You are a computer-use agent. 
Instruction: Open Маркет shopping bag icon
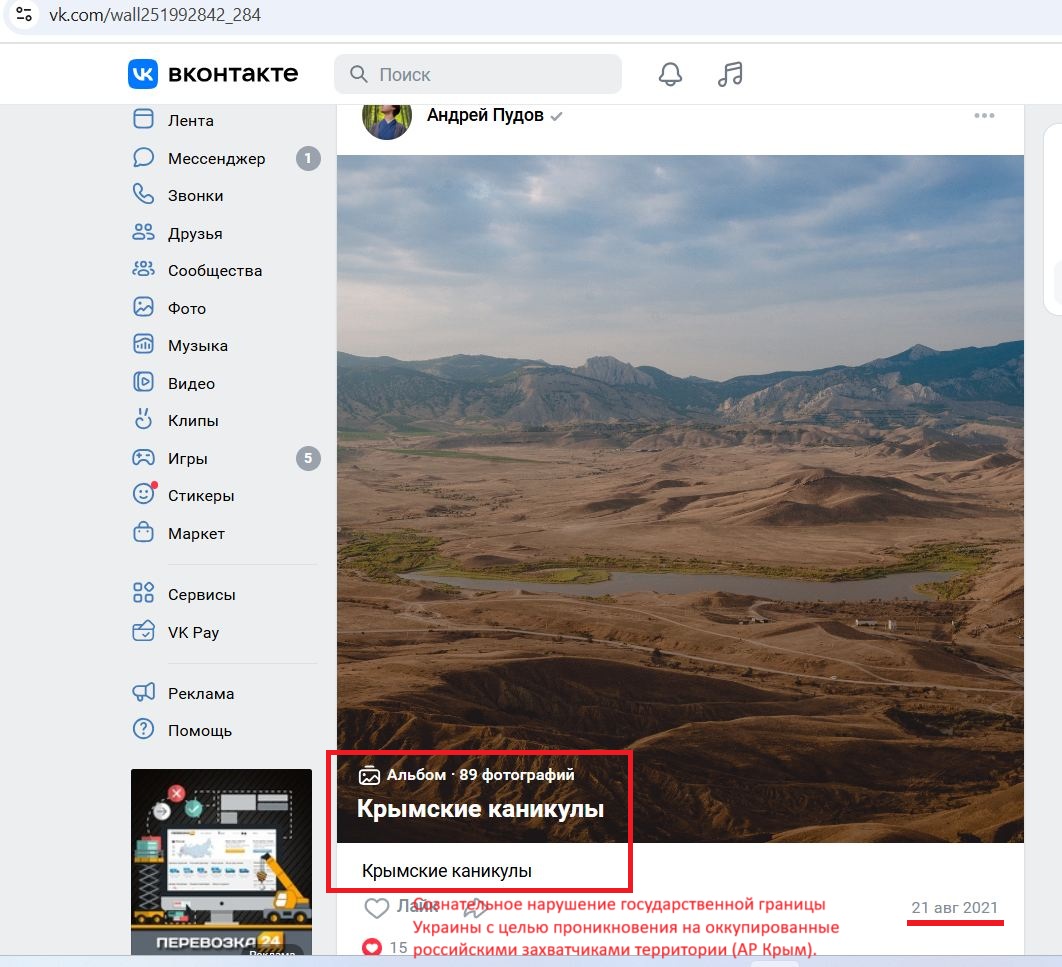tap(144, 532)
